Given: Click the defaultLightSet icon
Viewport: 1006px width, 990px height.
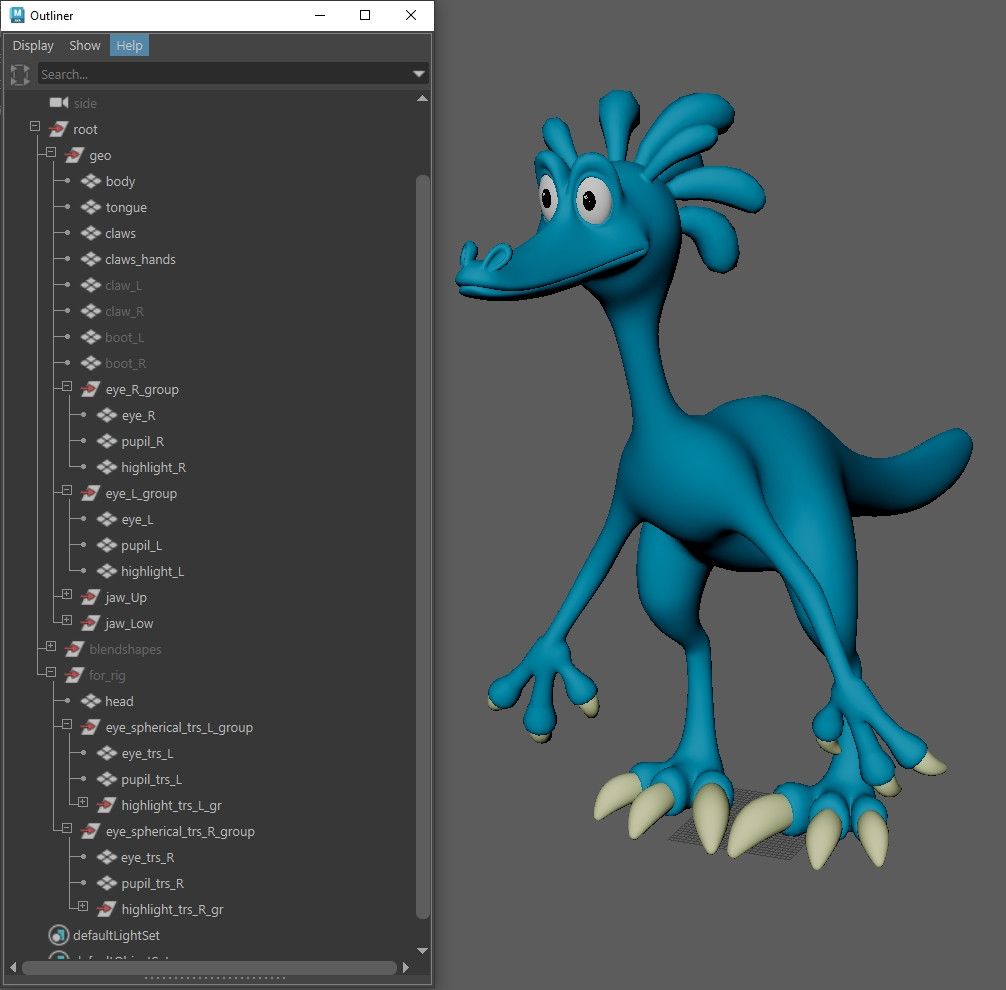Looking at the screenshot, I should pos(58,935).
